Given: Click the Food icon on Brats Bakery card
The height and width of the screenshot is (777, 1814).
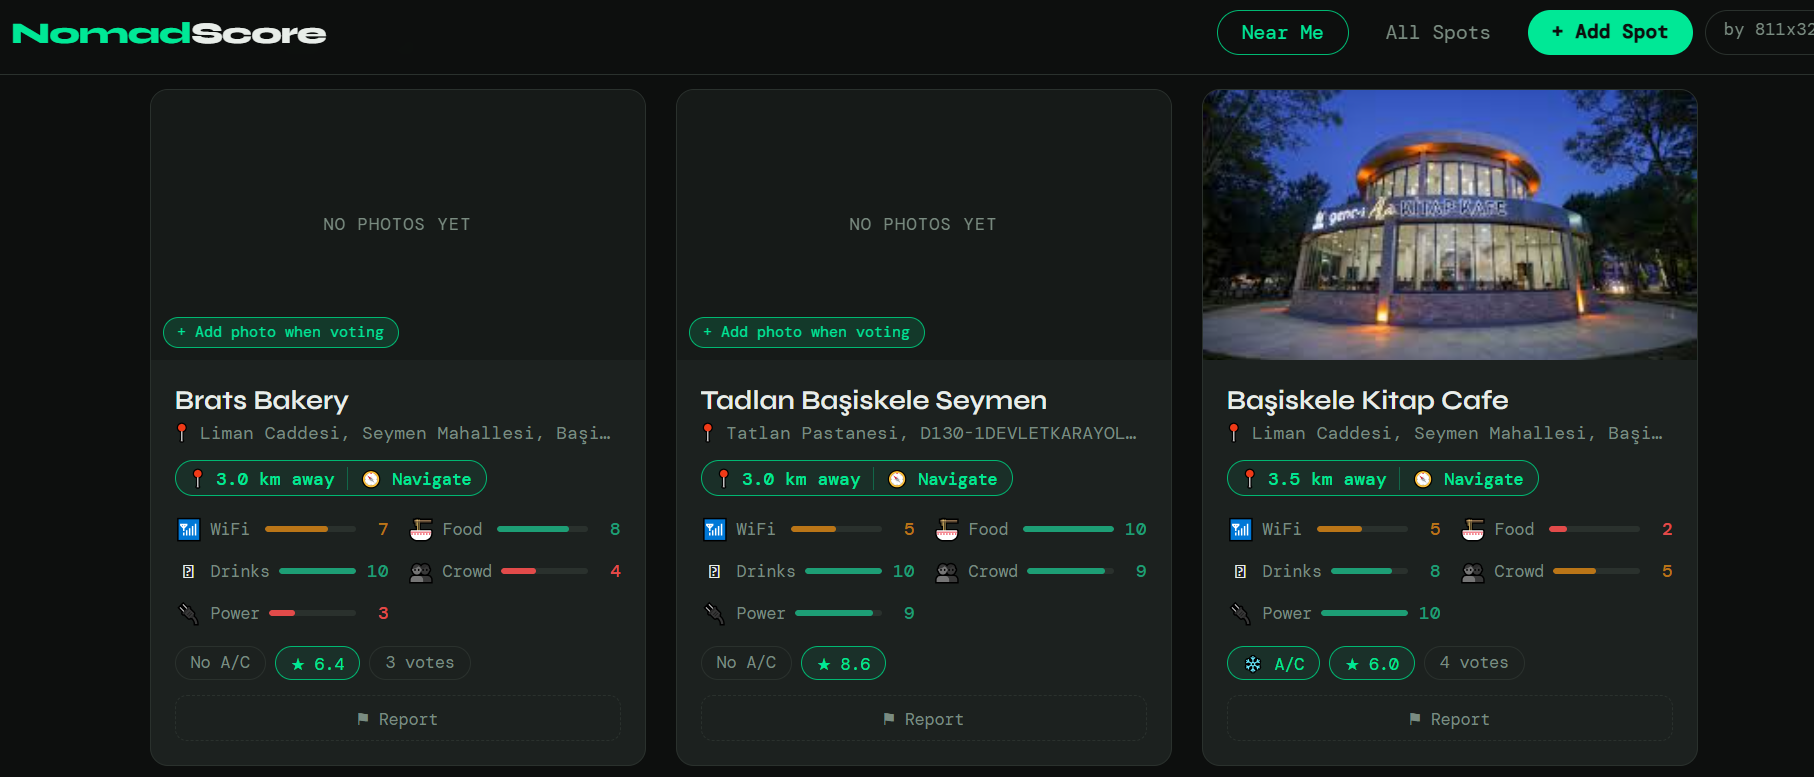Looking at the screenshot, I should (421, 529).
